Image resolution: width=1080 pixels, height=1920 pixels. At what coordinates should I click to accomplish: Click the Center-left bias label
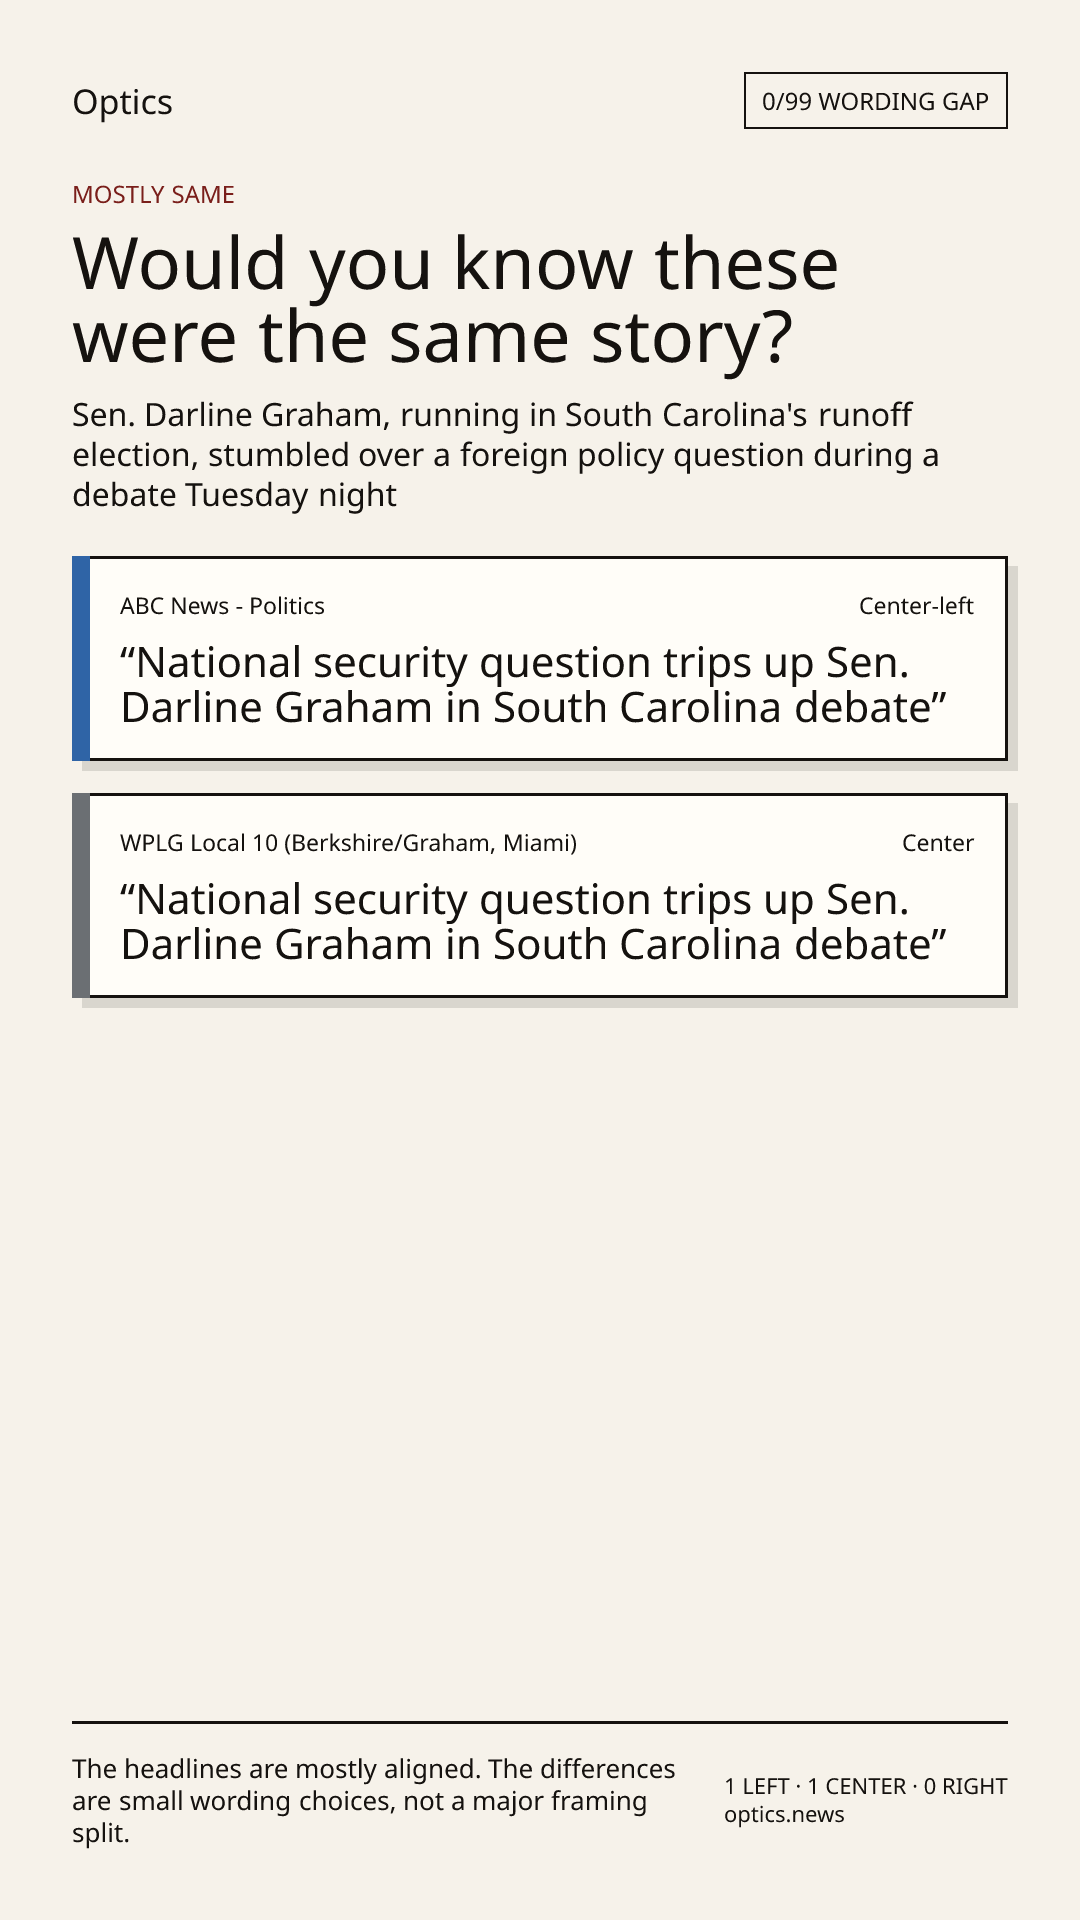click(916, 606)
